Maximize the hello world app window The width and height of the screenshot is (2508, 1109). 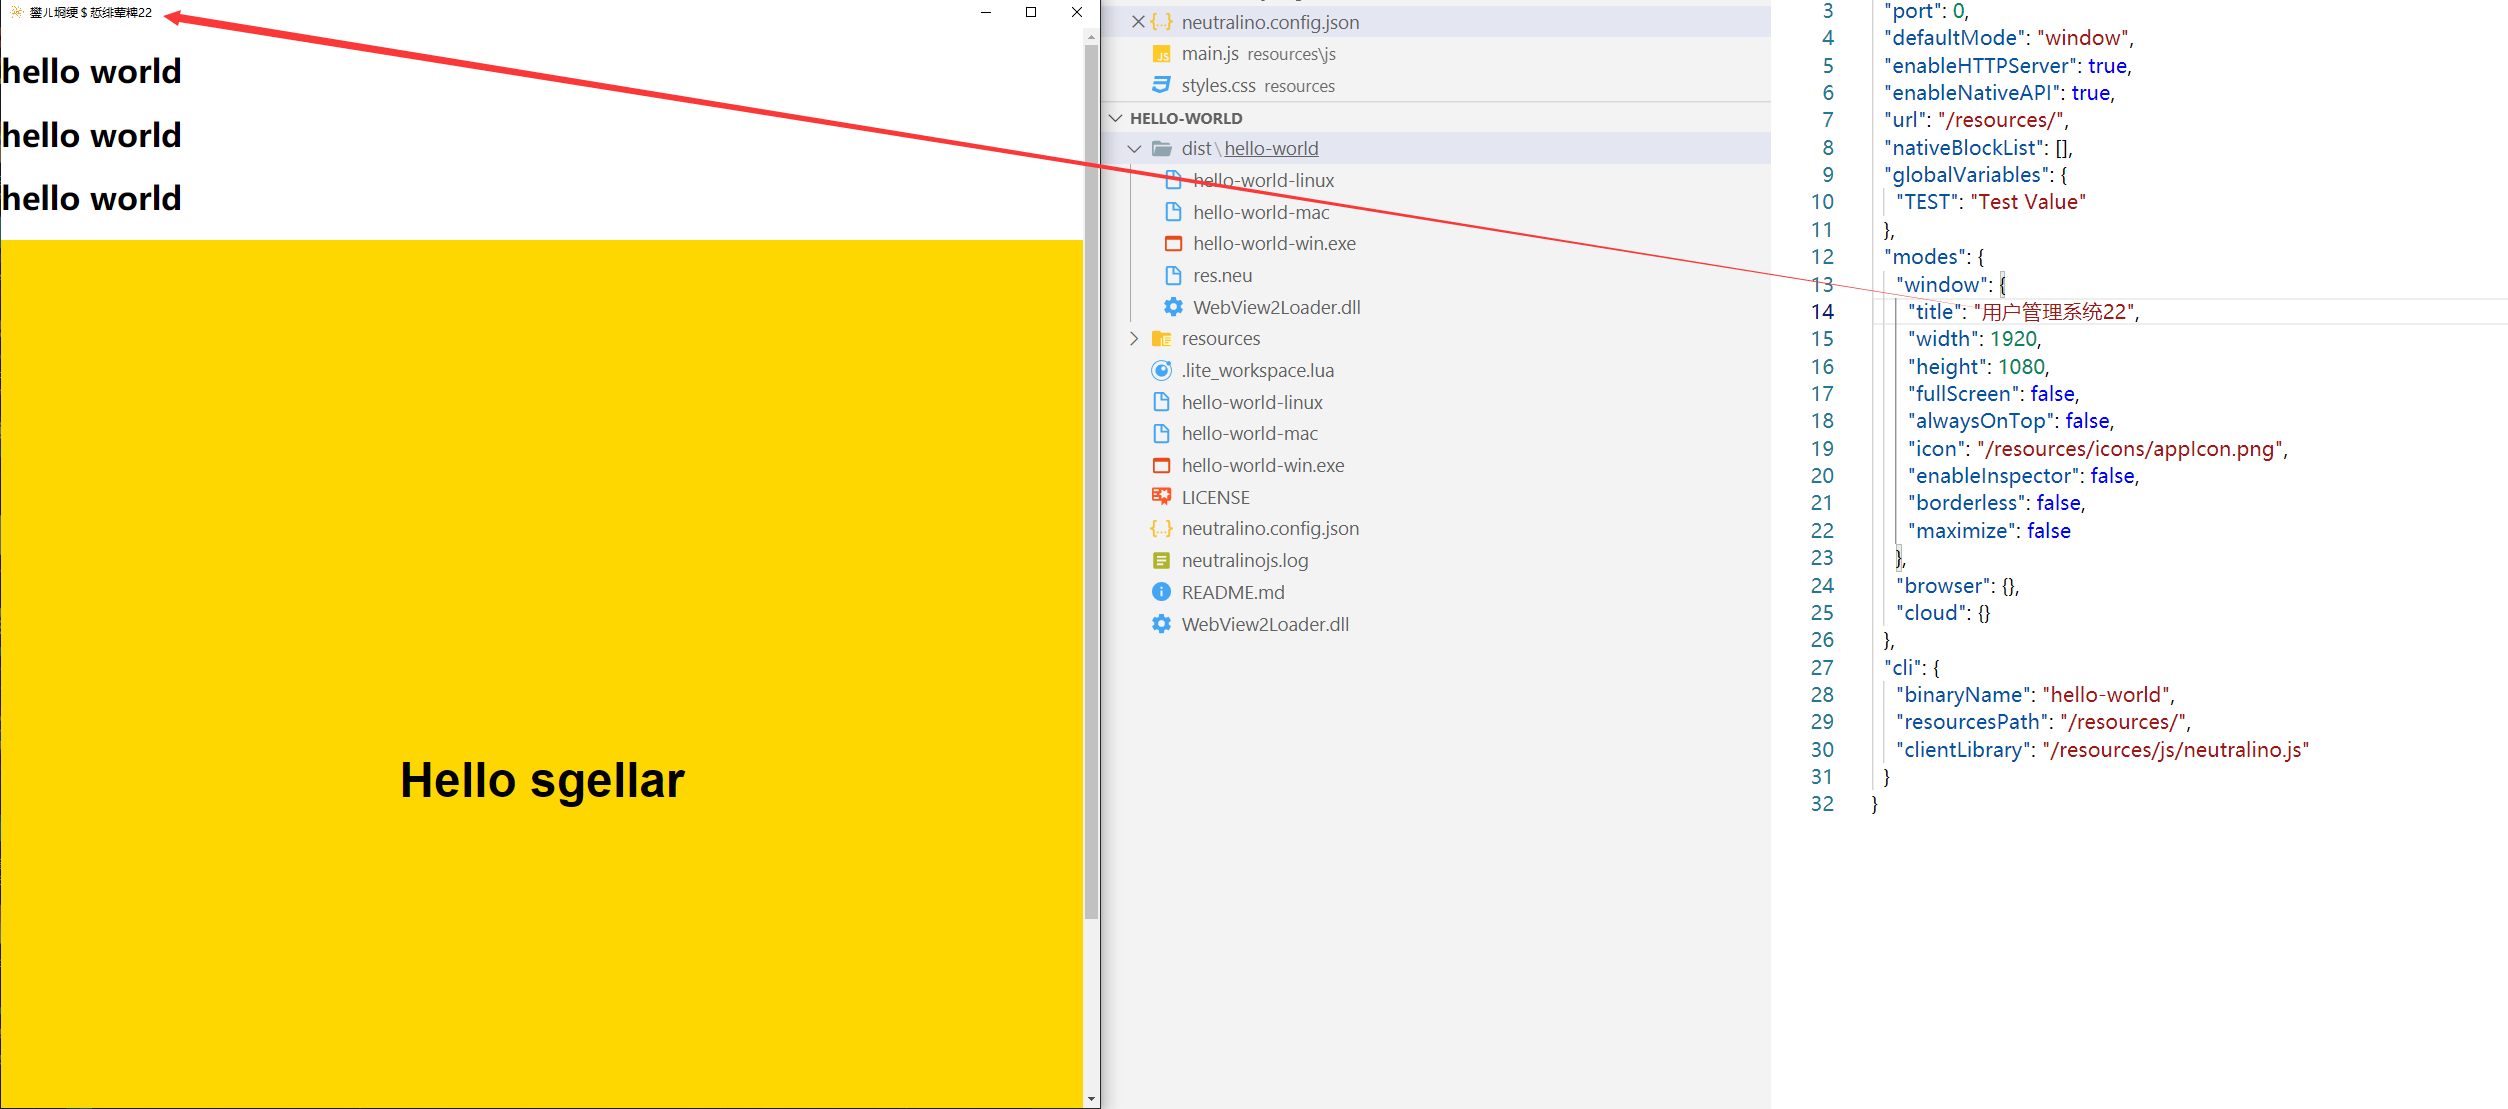1031,12
